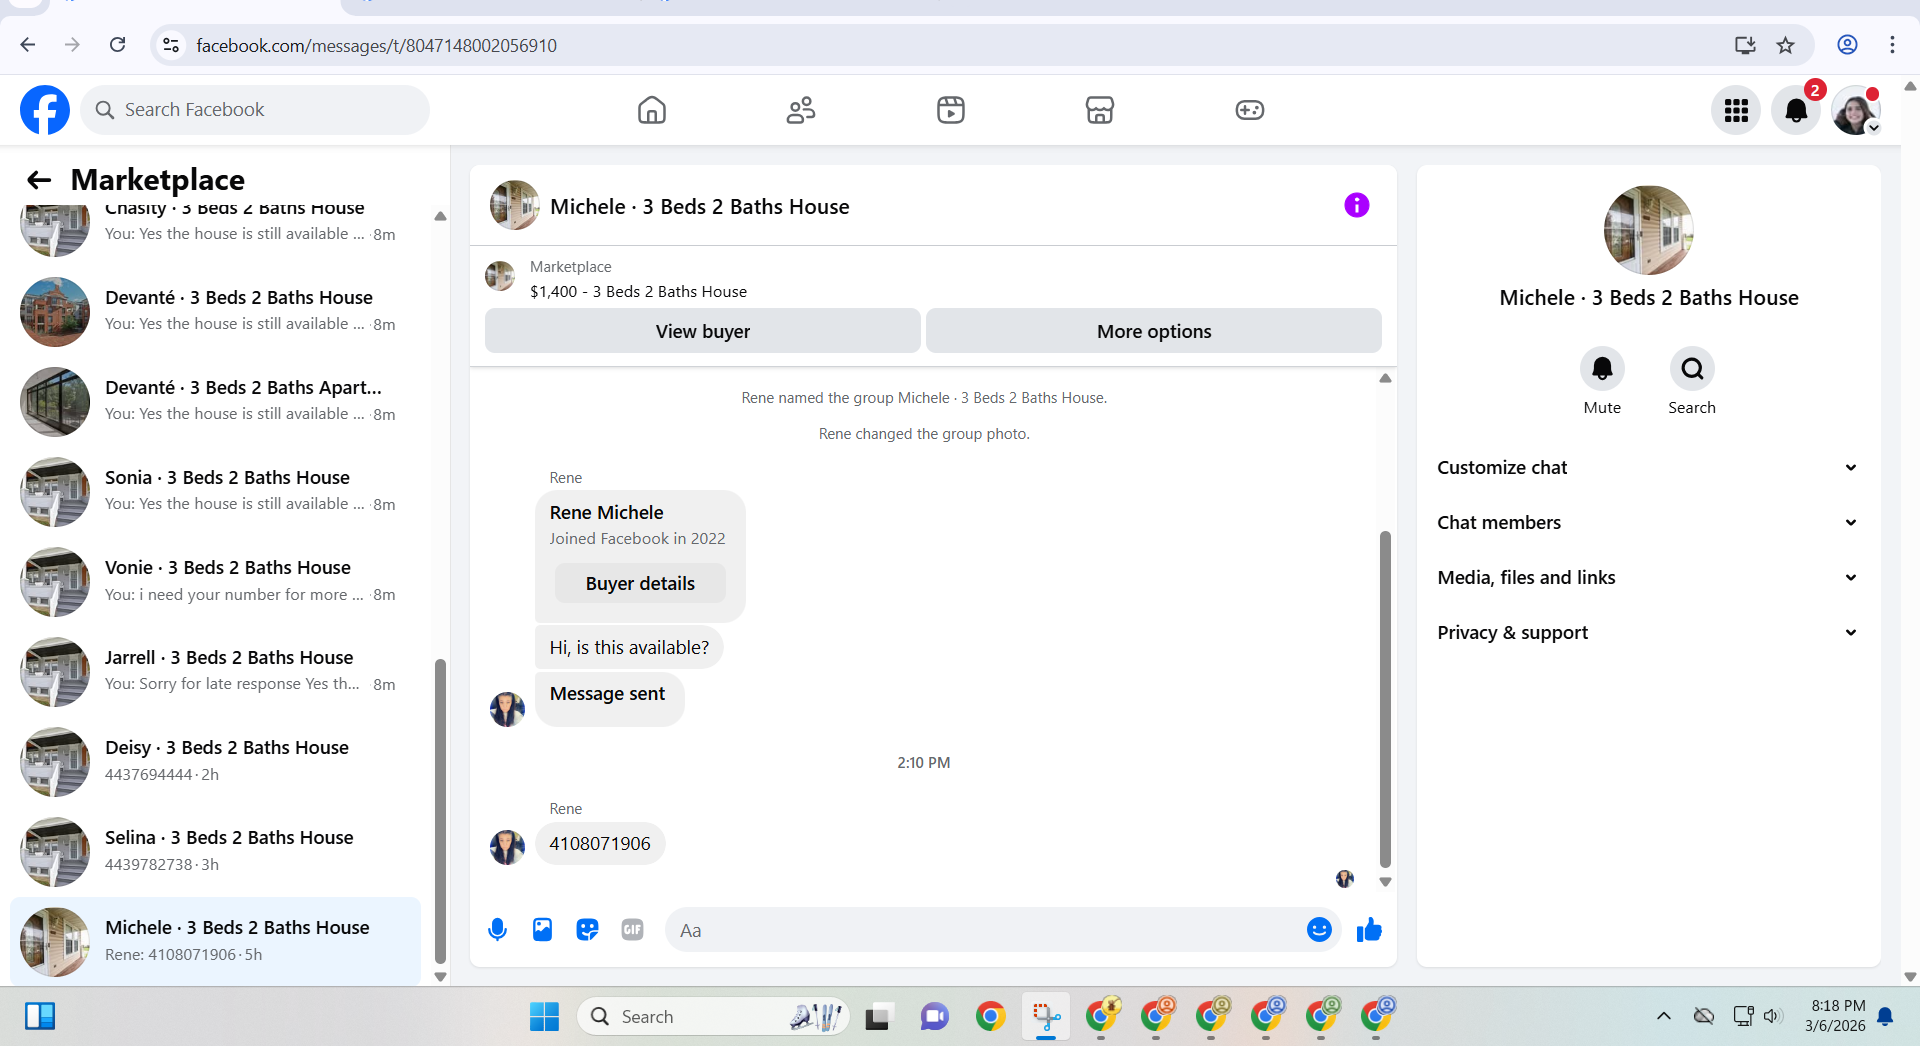Click the Search Facebook field
The height and width of the screenshot is (1046, 1920).
[255, 110]
